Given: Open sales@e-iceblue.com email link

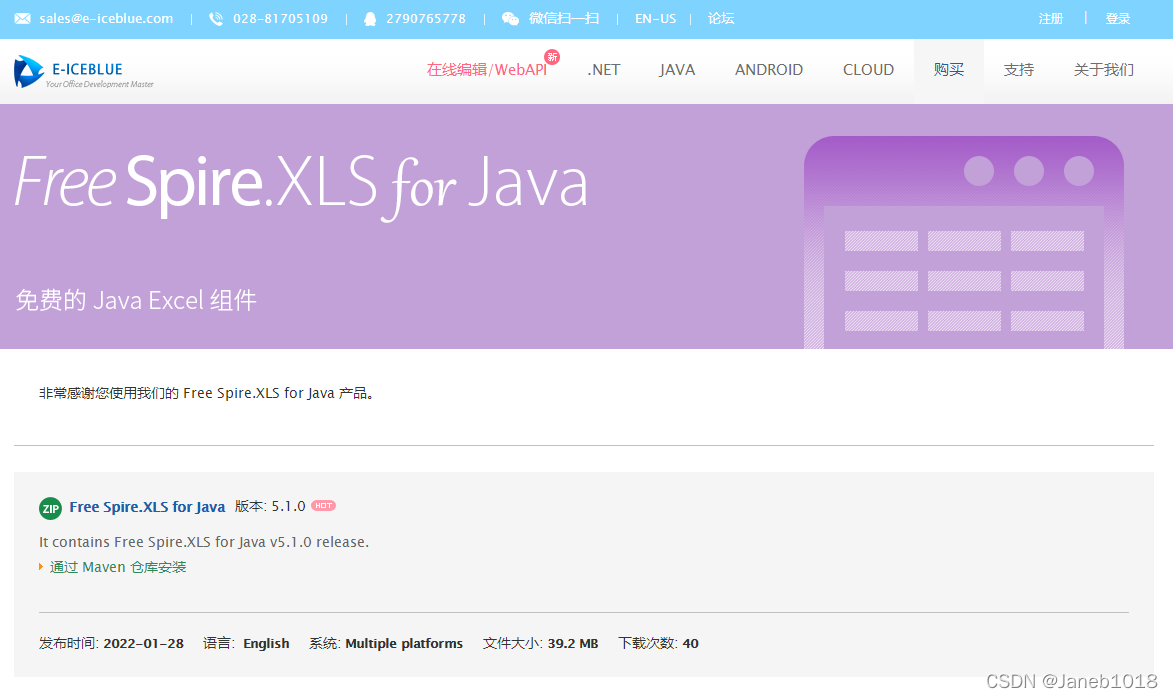Looking at the screenshot, I should pos(106,19).
